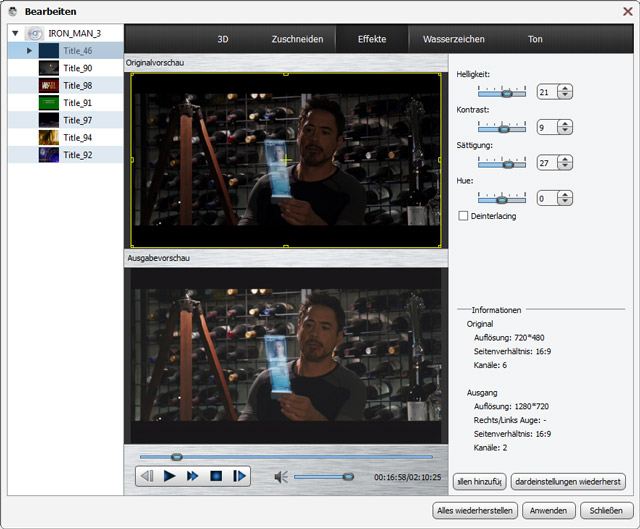
Task: Open the Wasserzeichen tab
Action: point(453,39)
